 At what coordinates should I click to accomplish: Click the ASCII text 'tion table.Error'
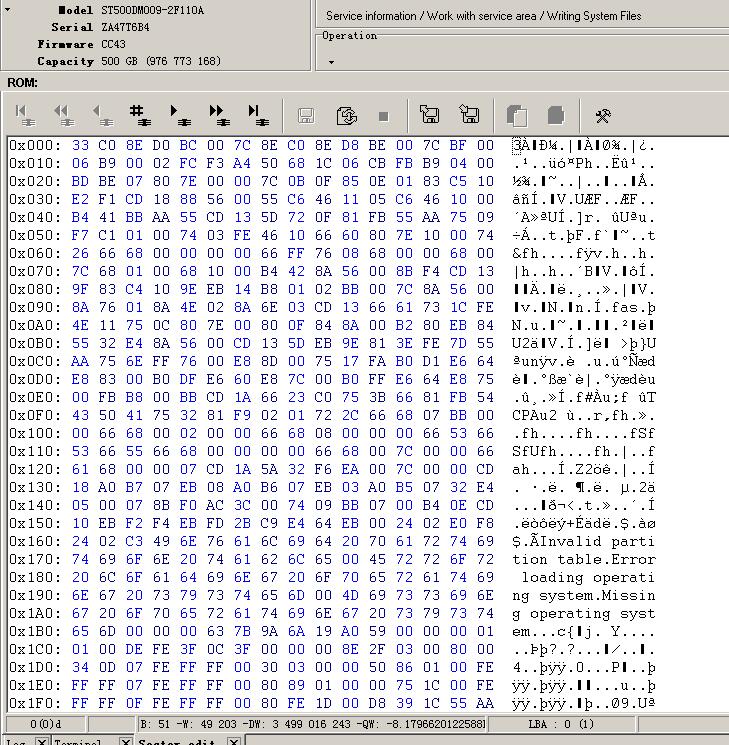pos(584,559)
